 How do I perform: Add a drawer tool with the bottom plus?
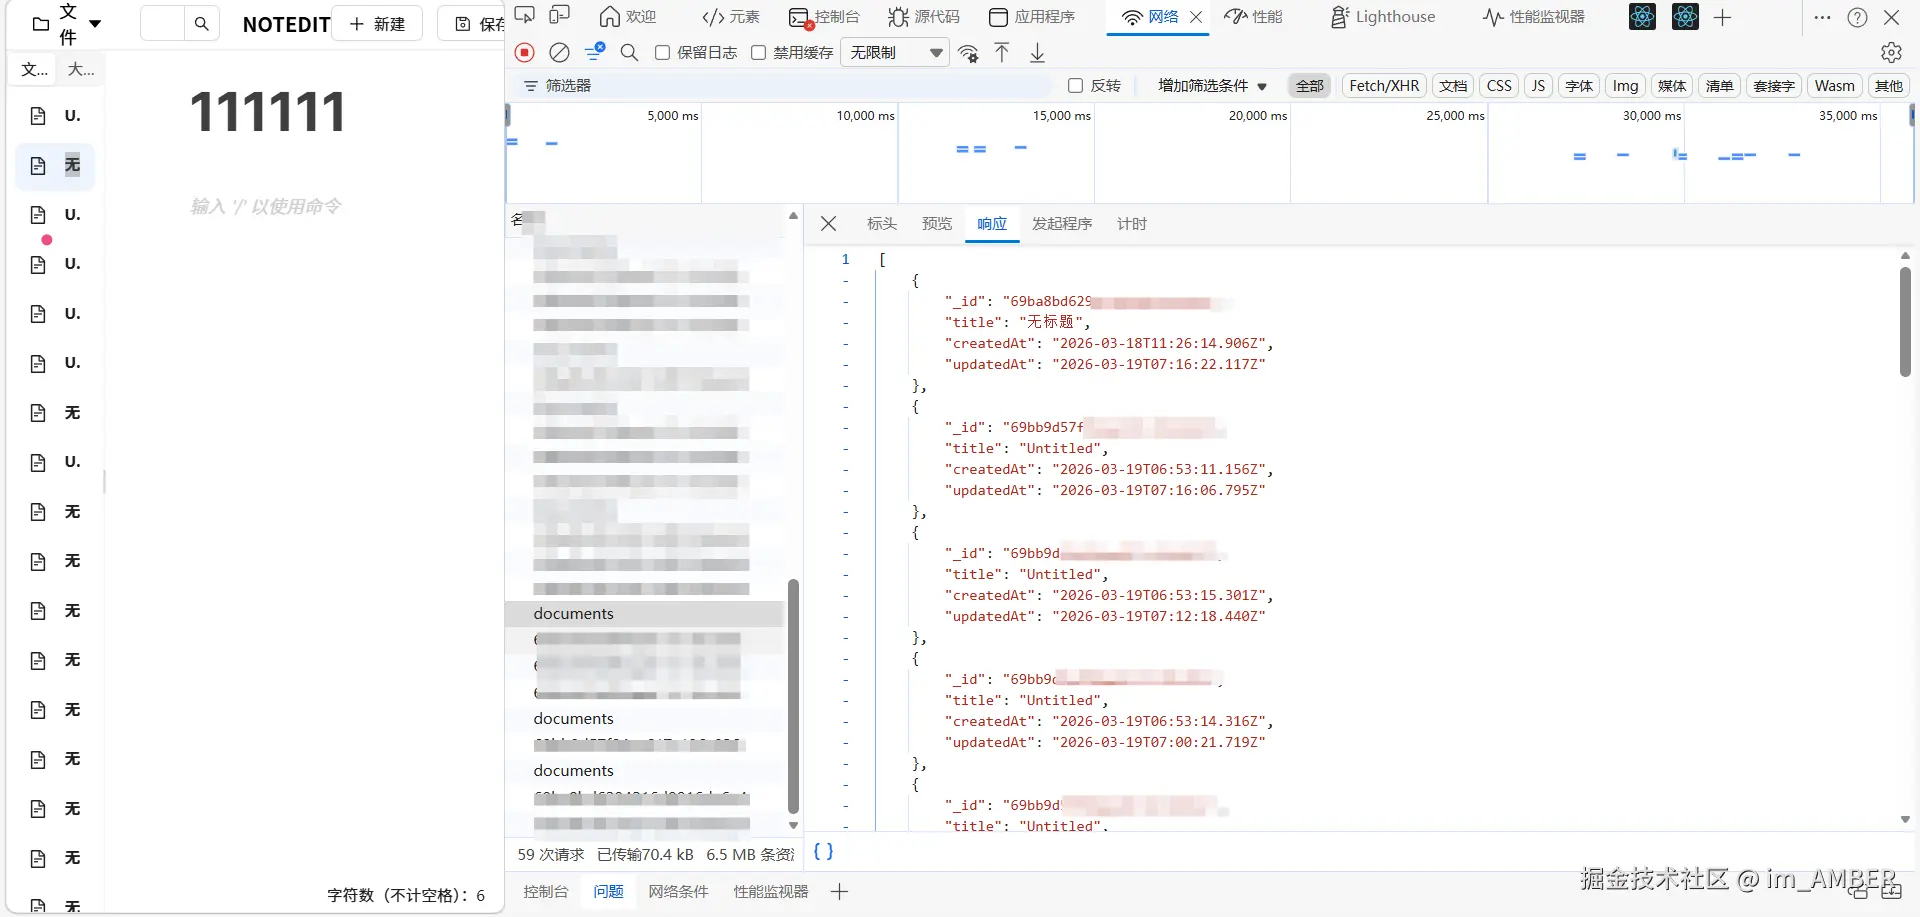click(839, 892)
